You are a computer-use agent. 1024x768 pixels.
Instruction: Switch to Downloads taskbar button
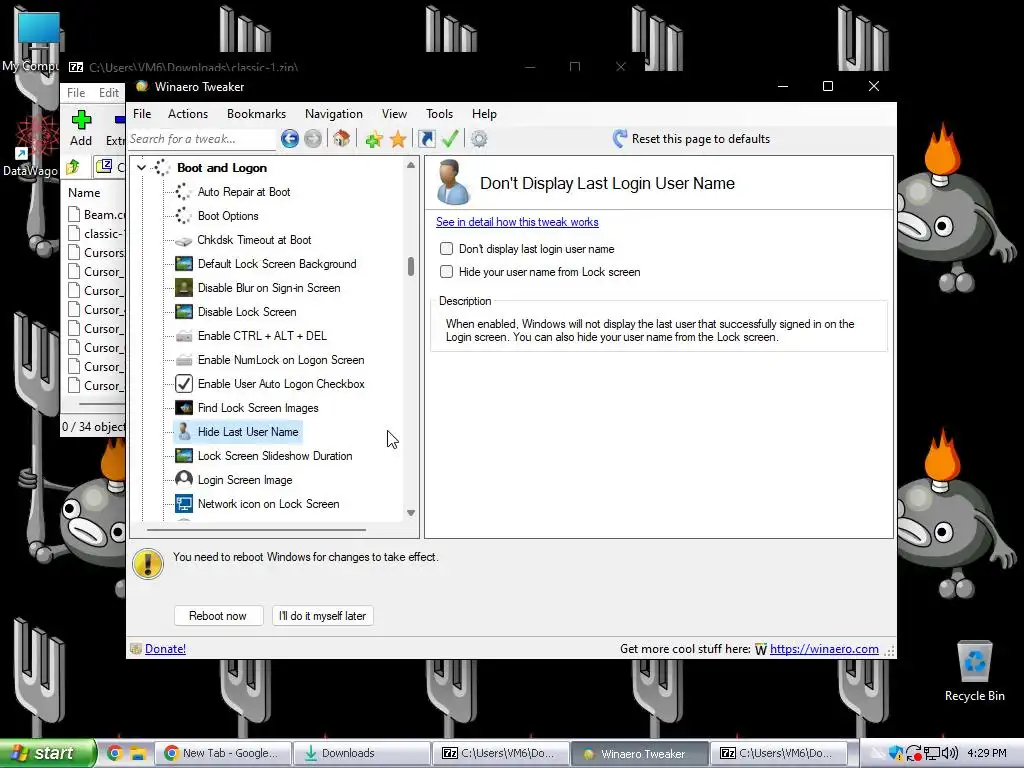tap(360, 754)
